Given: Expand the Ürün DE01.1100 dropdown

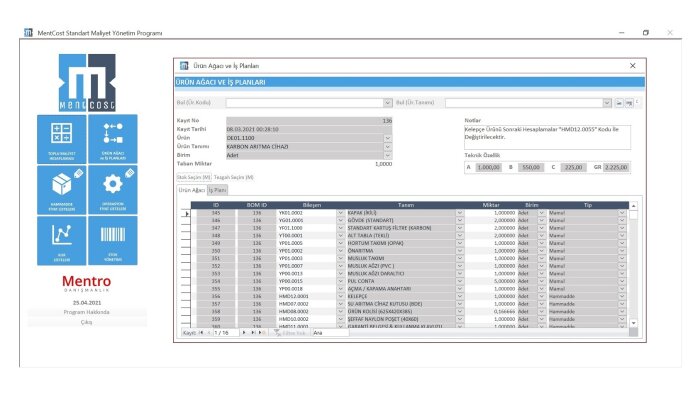Looking at the screenshot, I should [x=388, y=138].
